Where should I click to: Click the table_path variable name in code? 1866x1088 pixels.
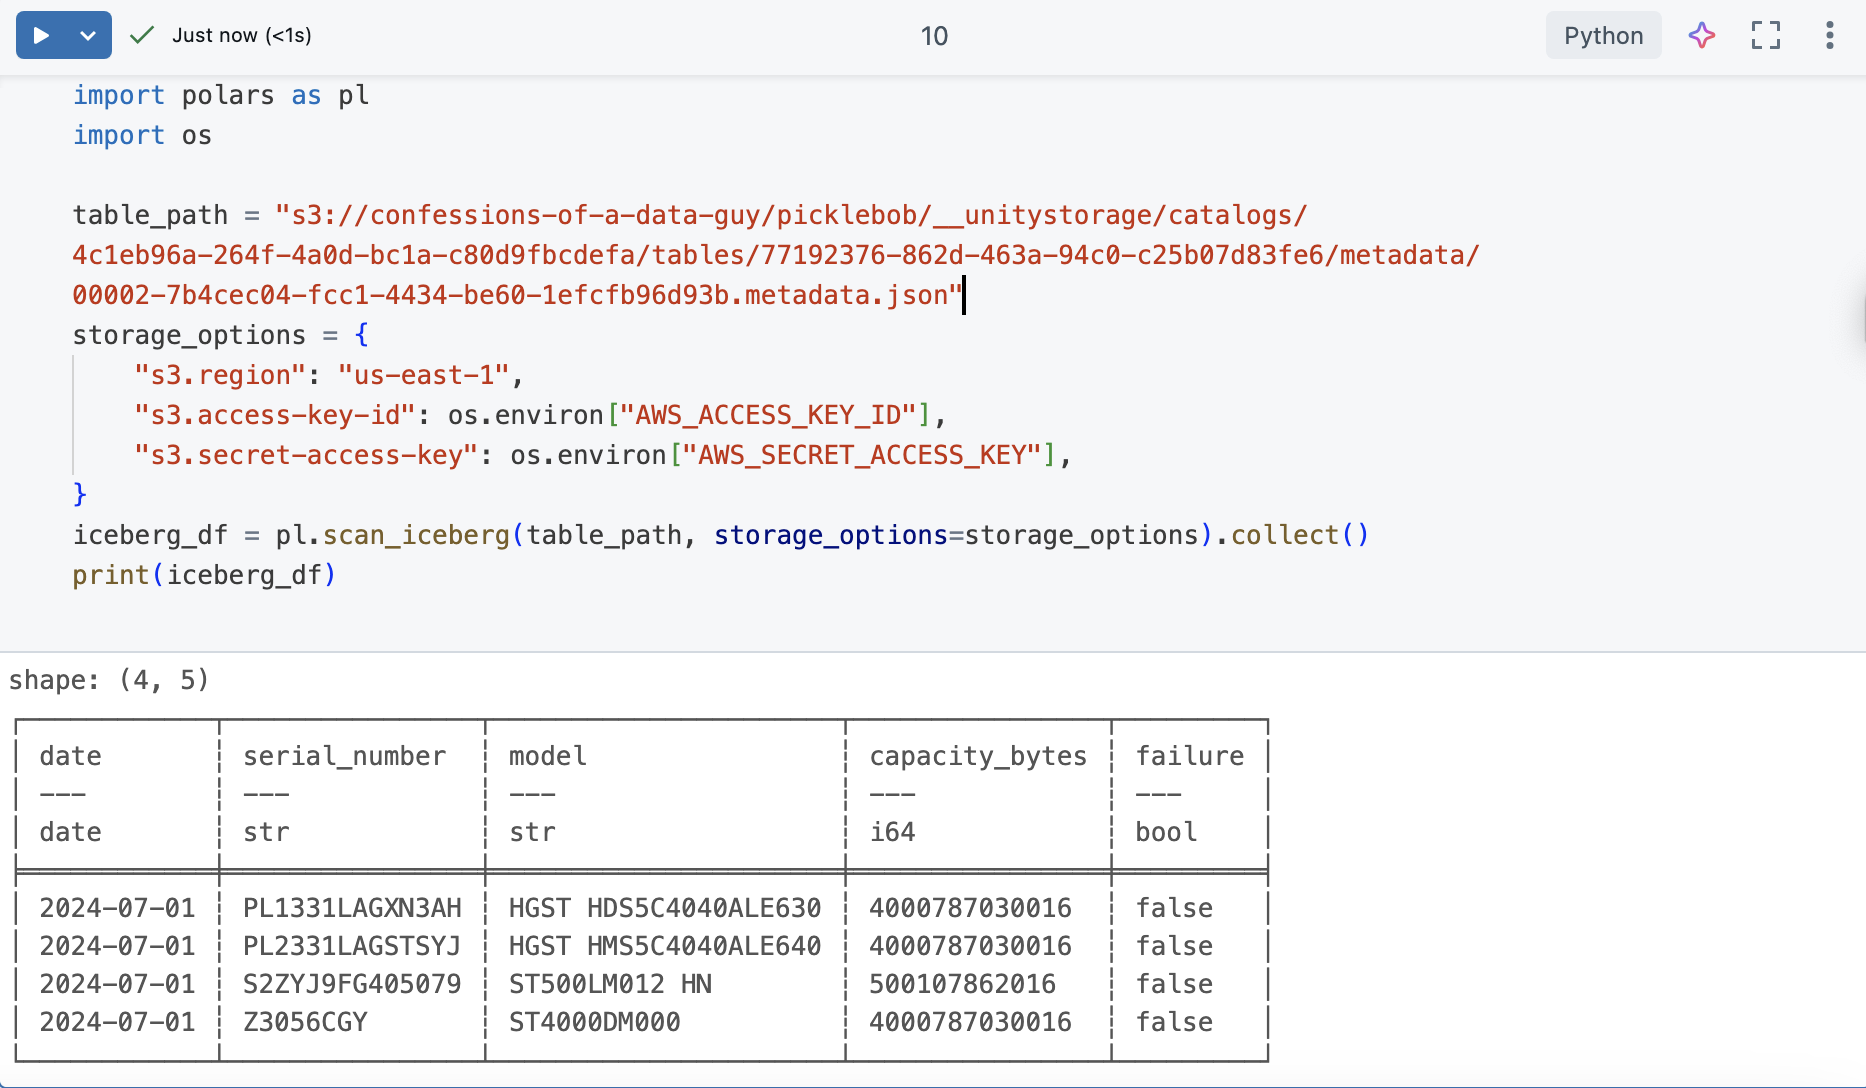coord(150,216)
